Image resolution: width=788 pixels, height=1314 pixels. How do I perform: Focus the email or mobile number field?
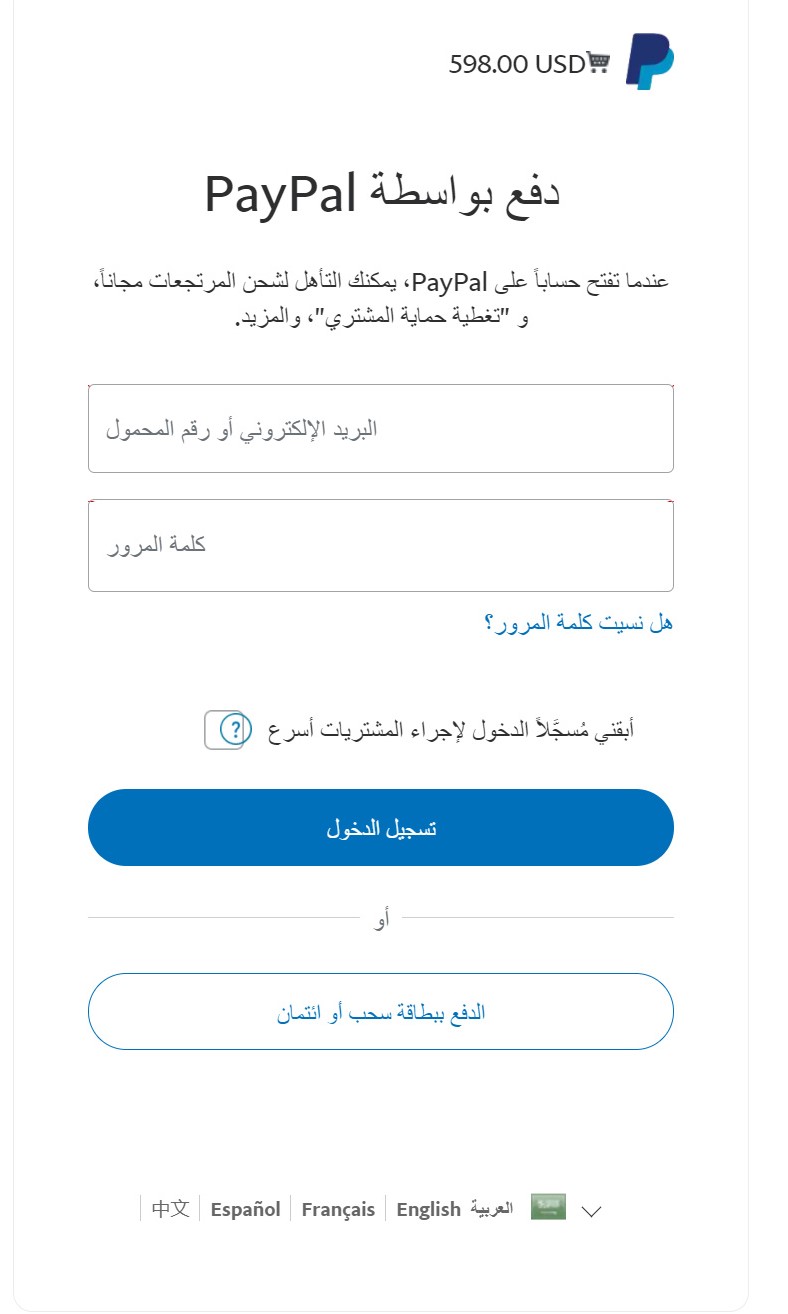[x=381, y=429]
